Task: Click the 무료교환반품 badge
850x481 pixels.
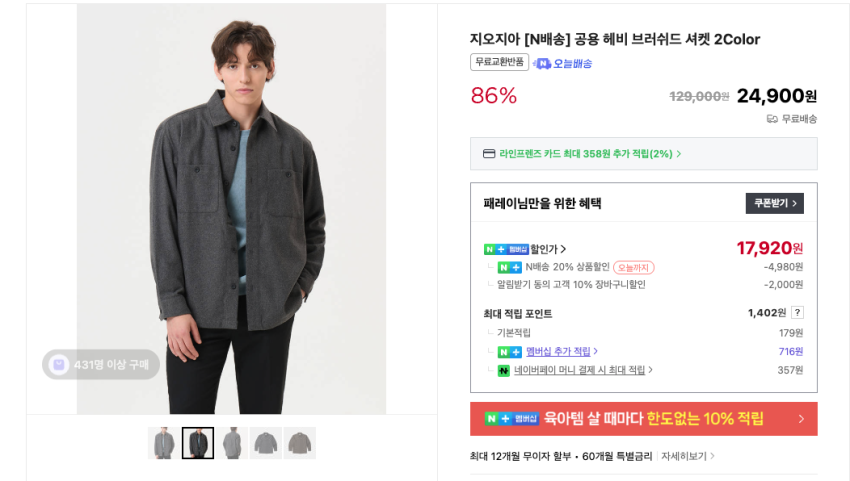Action: click(x=499, y=62)
